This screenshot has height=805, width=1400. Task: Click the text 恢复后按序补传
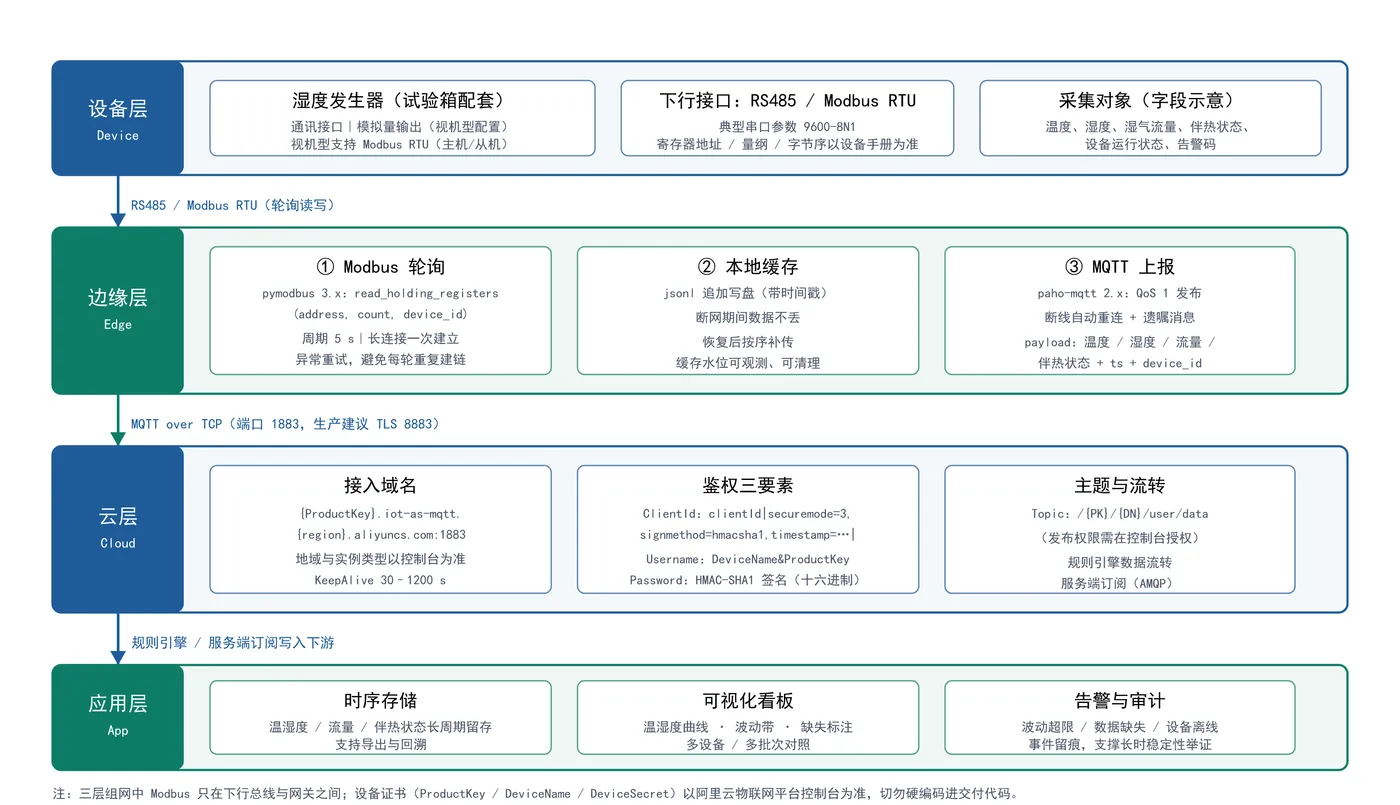pyautogui.click(x=748, y=340)
